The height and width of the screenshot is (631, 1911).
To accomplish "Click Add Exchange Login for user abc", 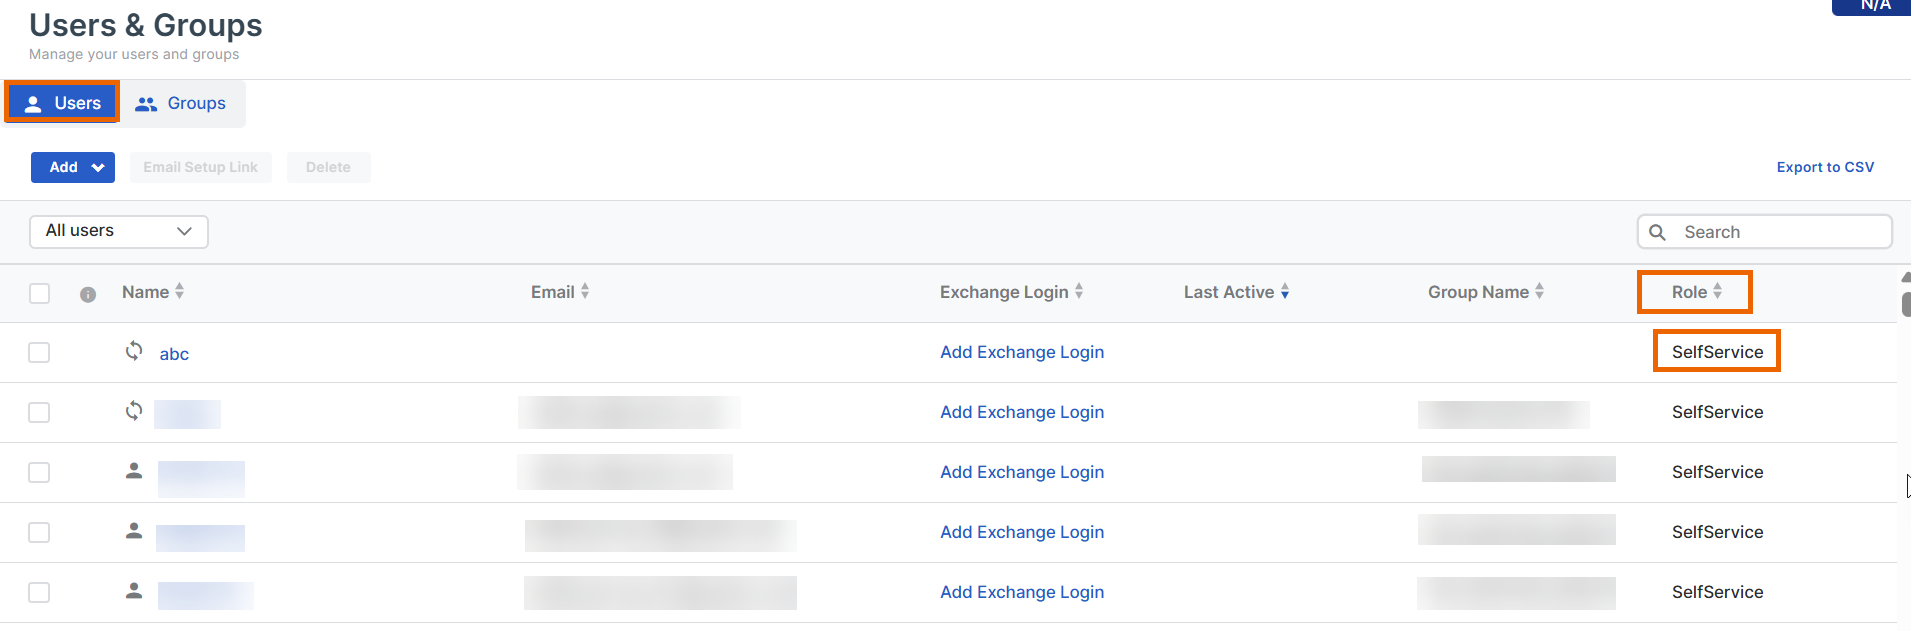I will point(1021,352).
